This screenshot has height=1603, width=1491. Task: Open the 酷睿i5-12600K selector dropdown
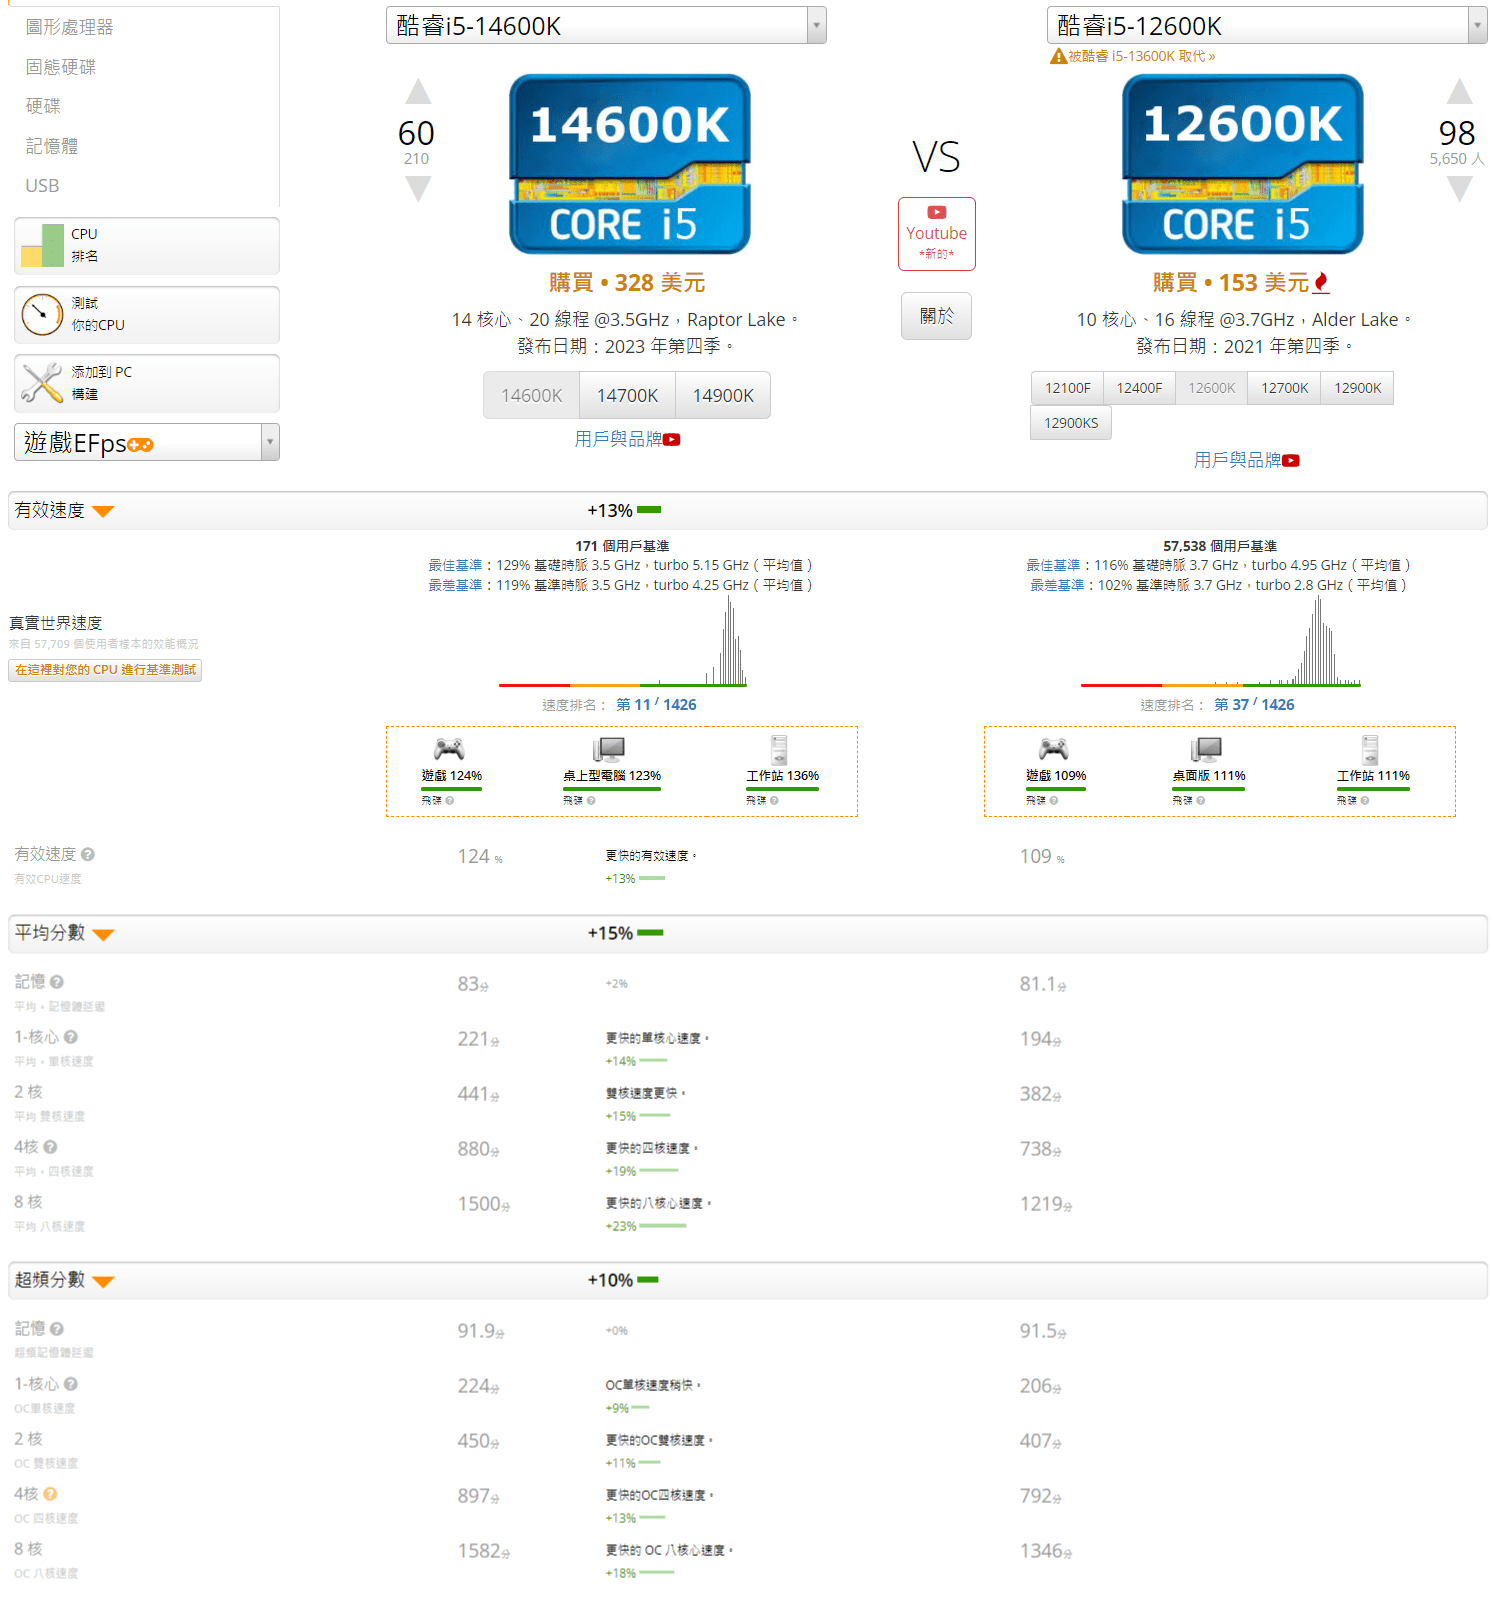[x=1267, y=25]
